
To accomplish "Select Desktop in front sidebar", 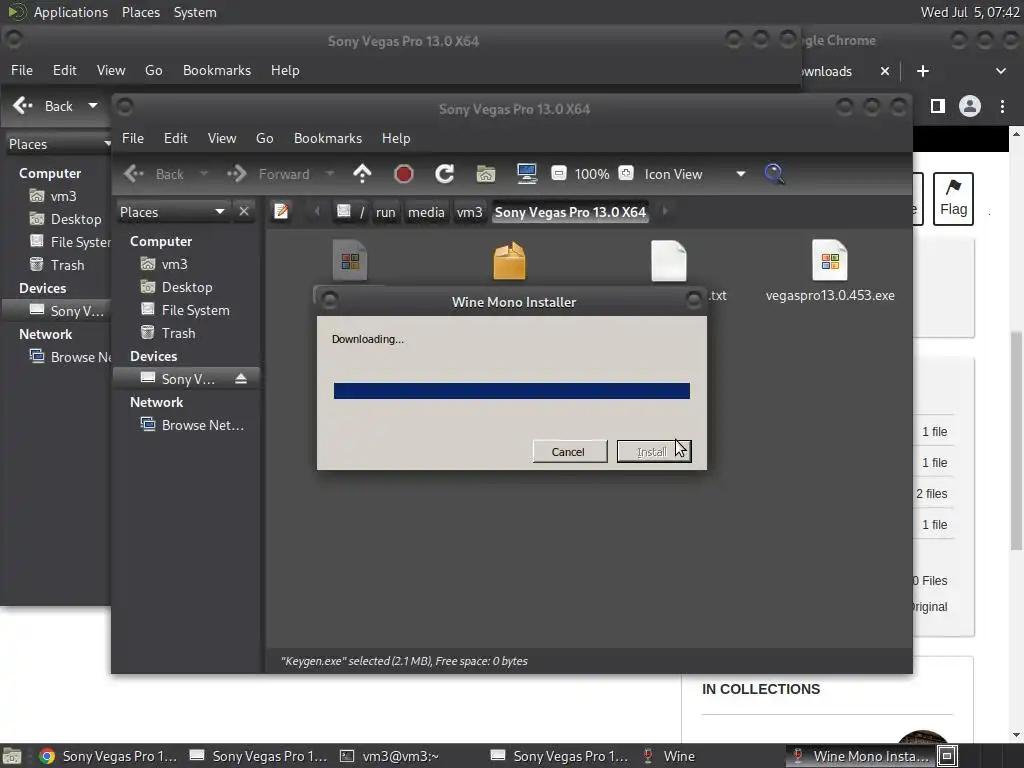I will (x=187, y=287).
